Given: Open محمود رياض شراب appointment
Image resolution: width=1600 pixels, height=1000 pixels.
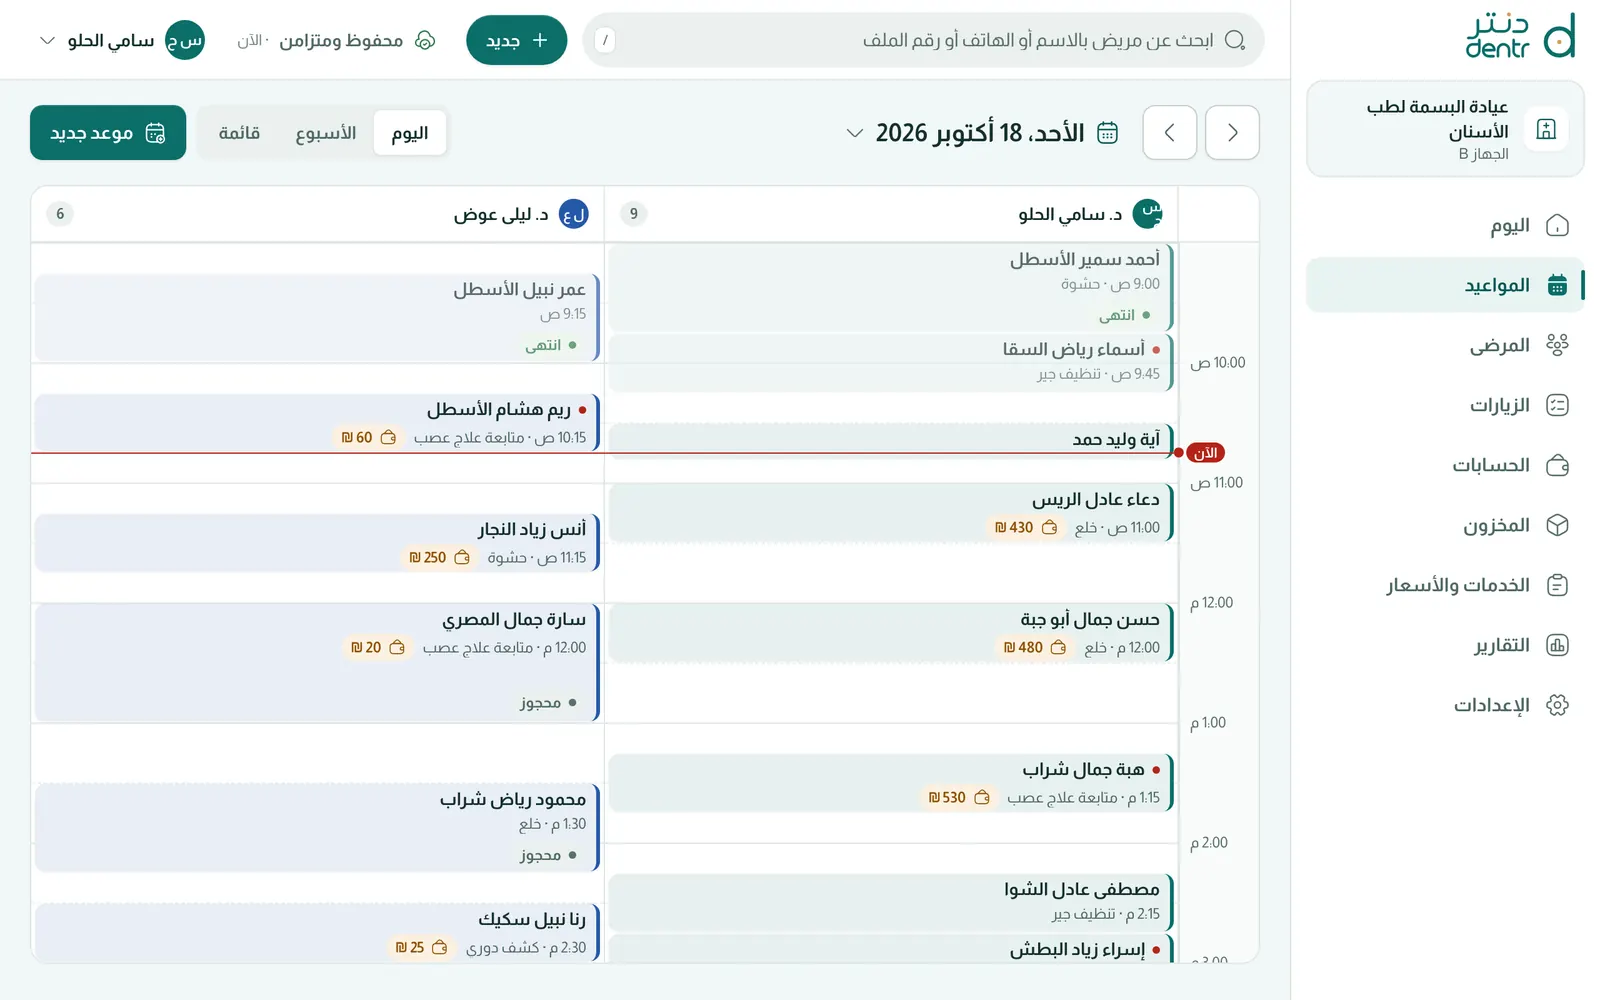Looking at the screenshot, I should (x=317, y=827).
